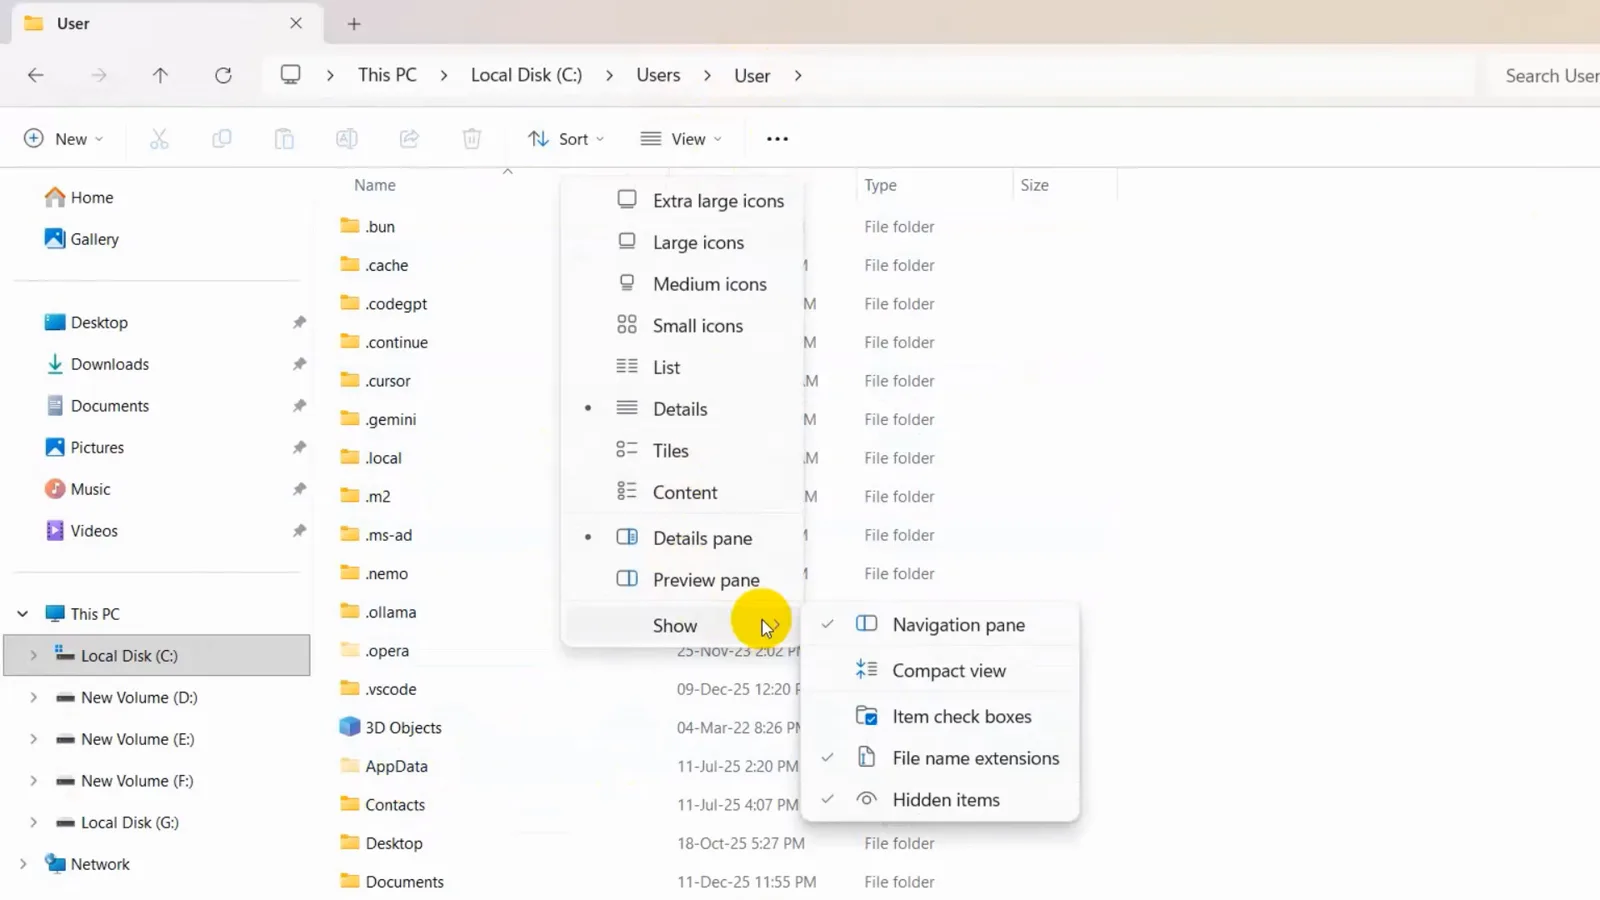Select the .ollama folder
Viewport: 1600px width, 900px height.
point(378,612)
